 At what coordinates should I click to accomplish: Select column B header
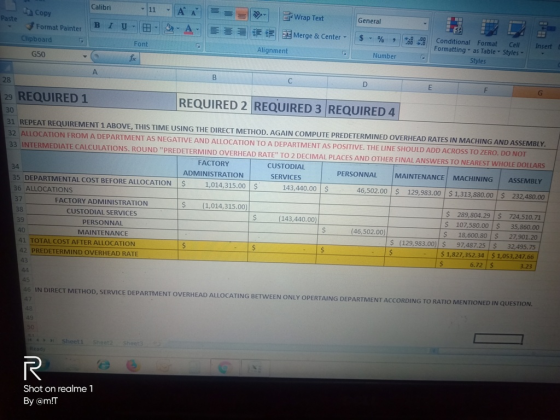(214, 77)
